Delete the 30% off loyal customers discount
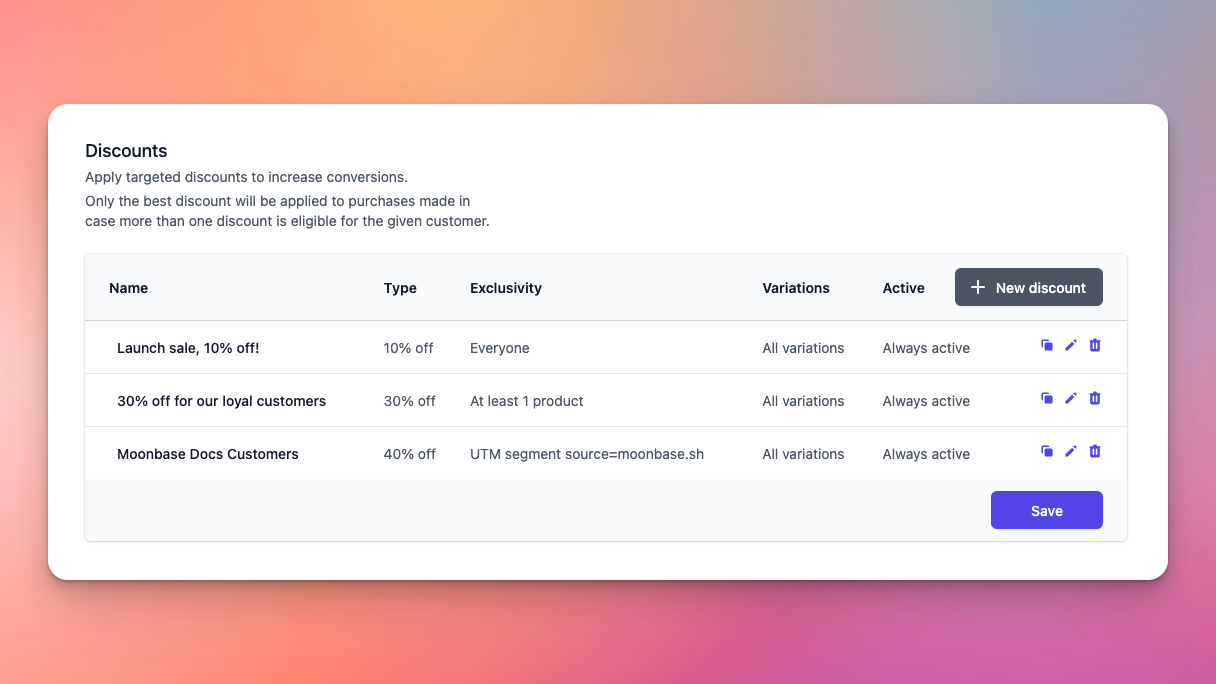 click(x=1095, y=398)
